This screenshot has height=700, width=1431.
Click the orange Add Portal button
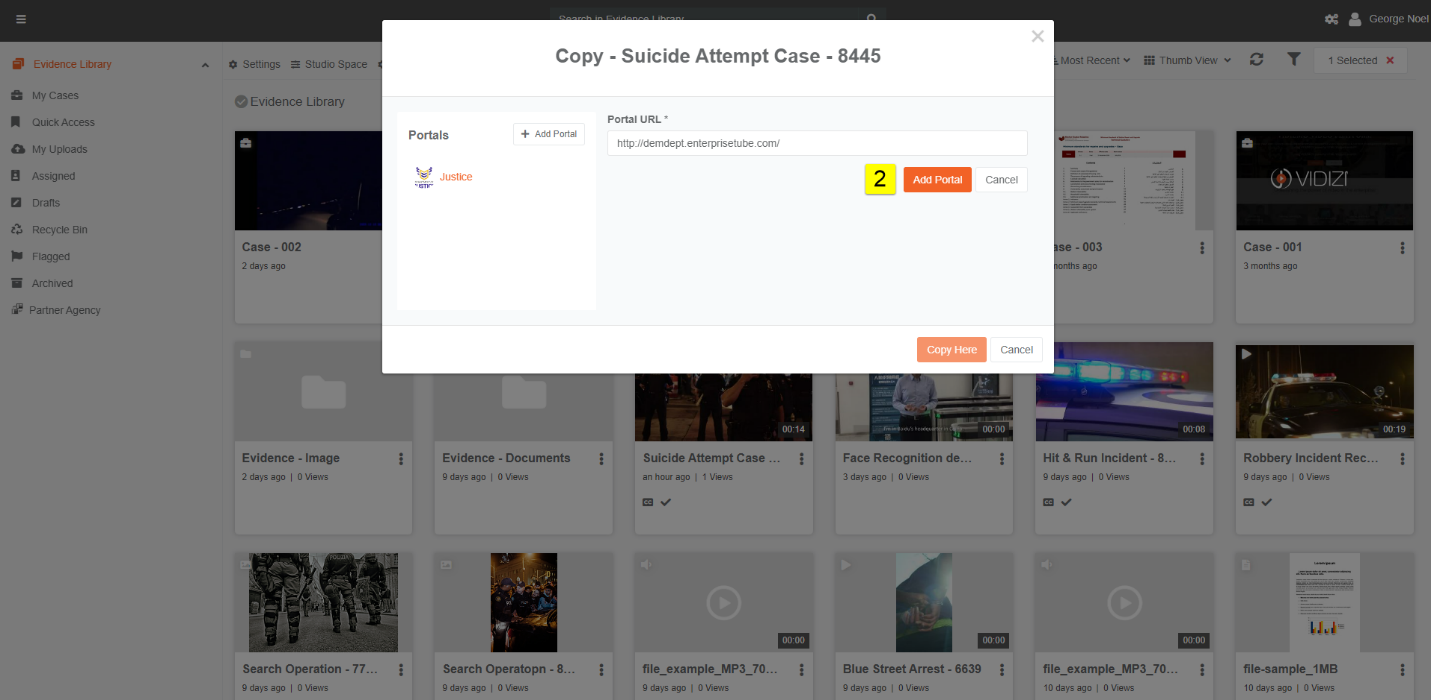[x=937, y=180]
